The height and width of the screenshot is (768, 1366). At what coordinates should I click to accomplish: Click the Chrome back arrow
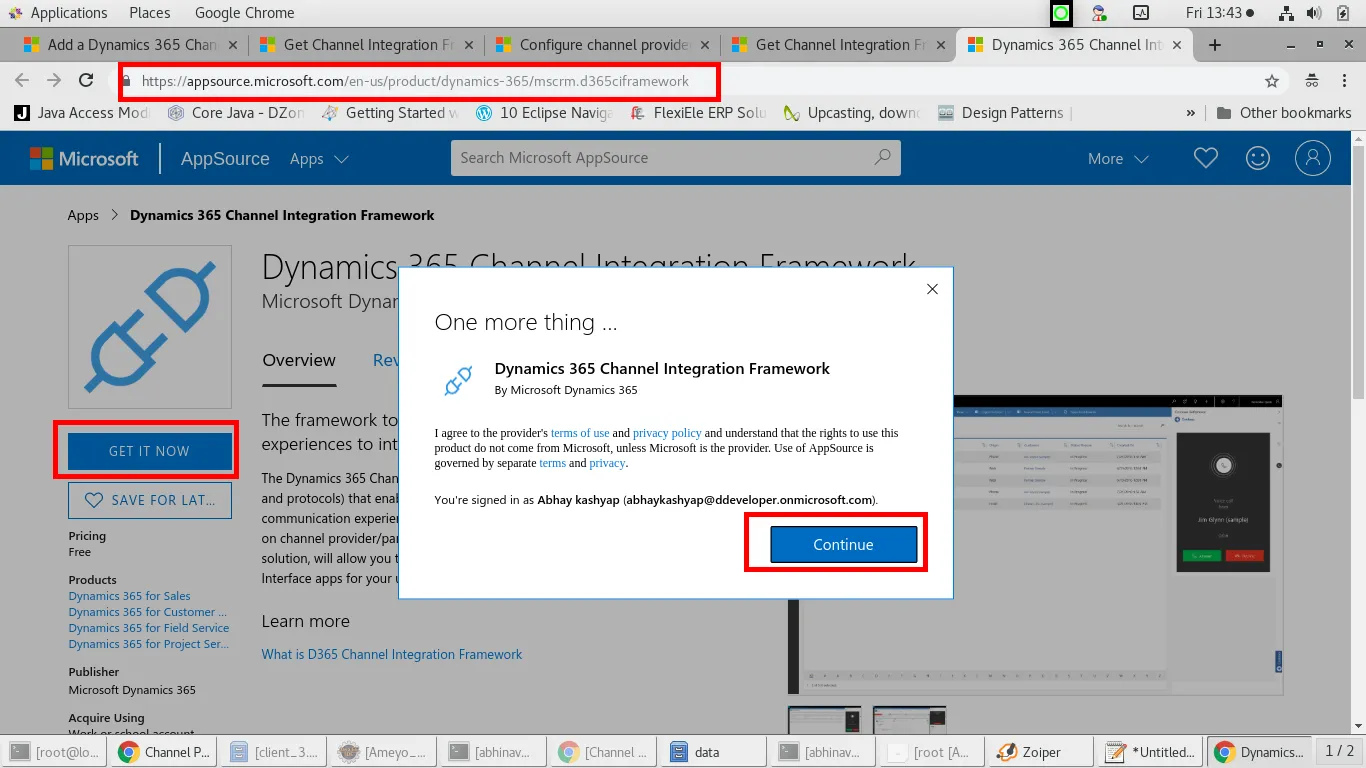coord(22,81)
